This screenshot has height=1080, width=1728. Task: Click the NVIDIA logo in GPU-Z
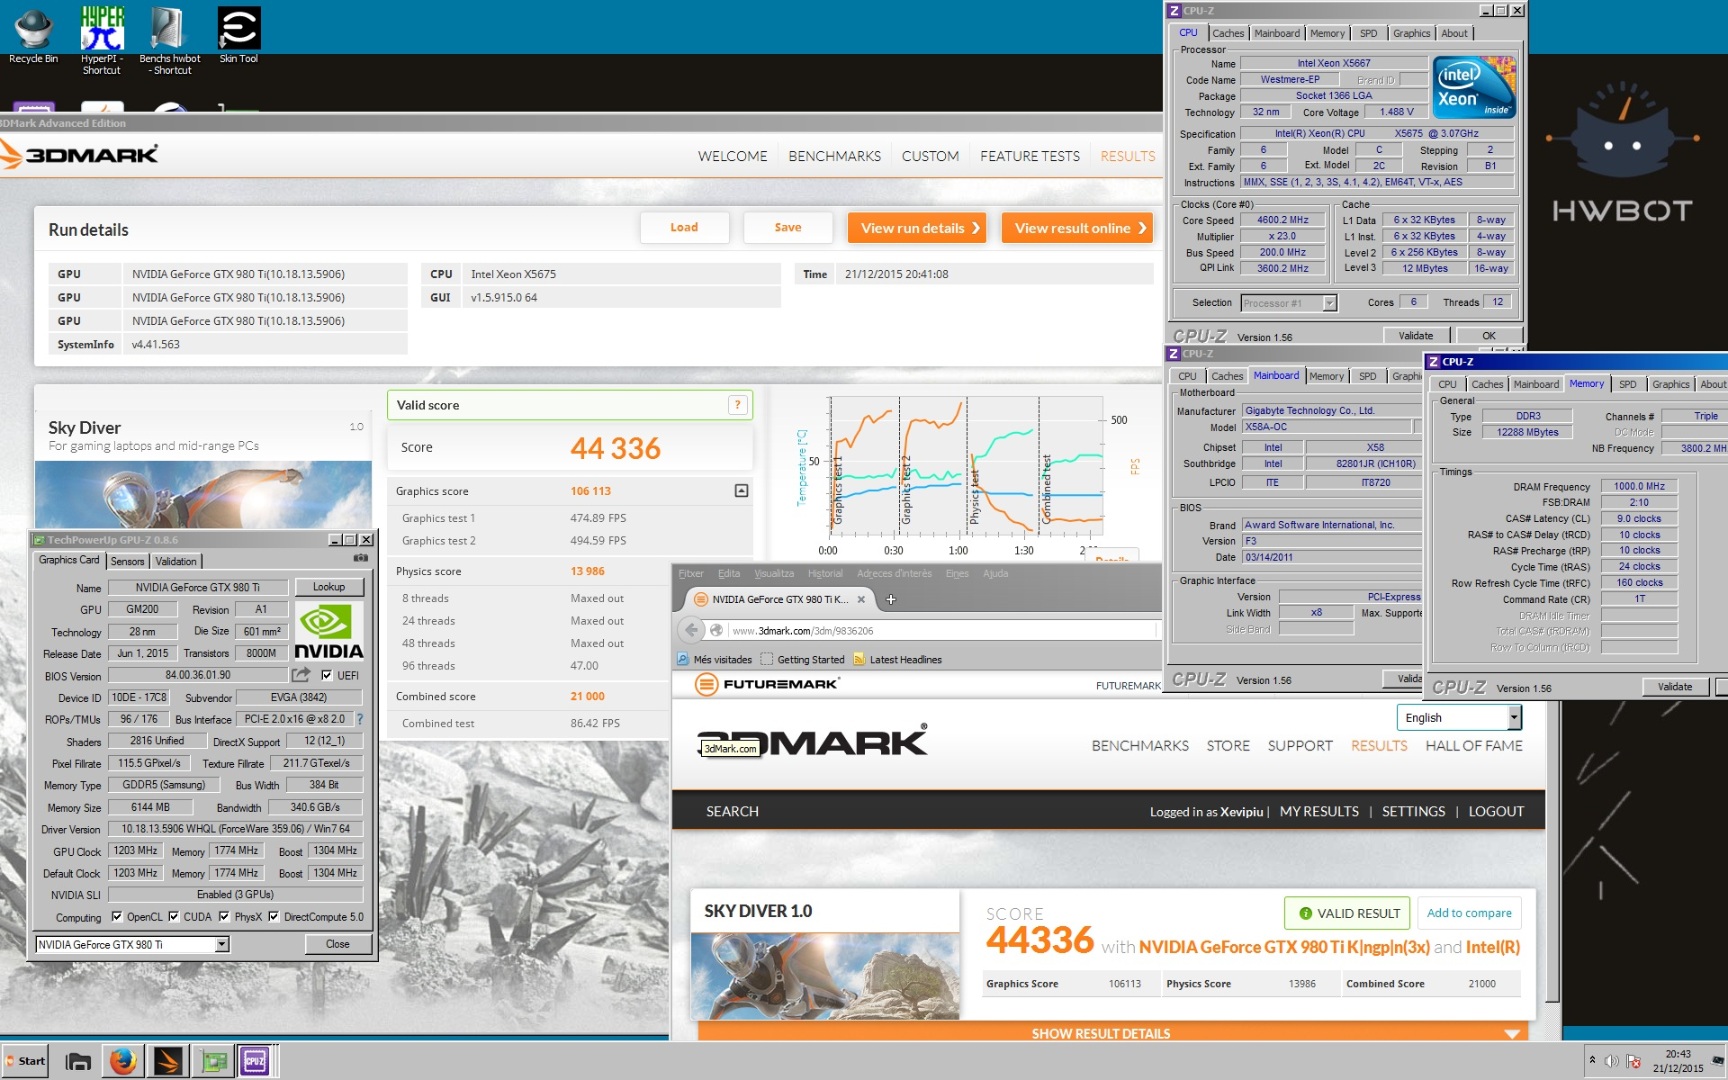(x=328, y=632)
